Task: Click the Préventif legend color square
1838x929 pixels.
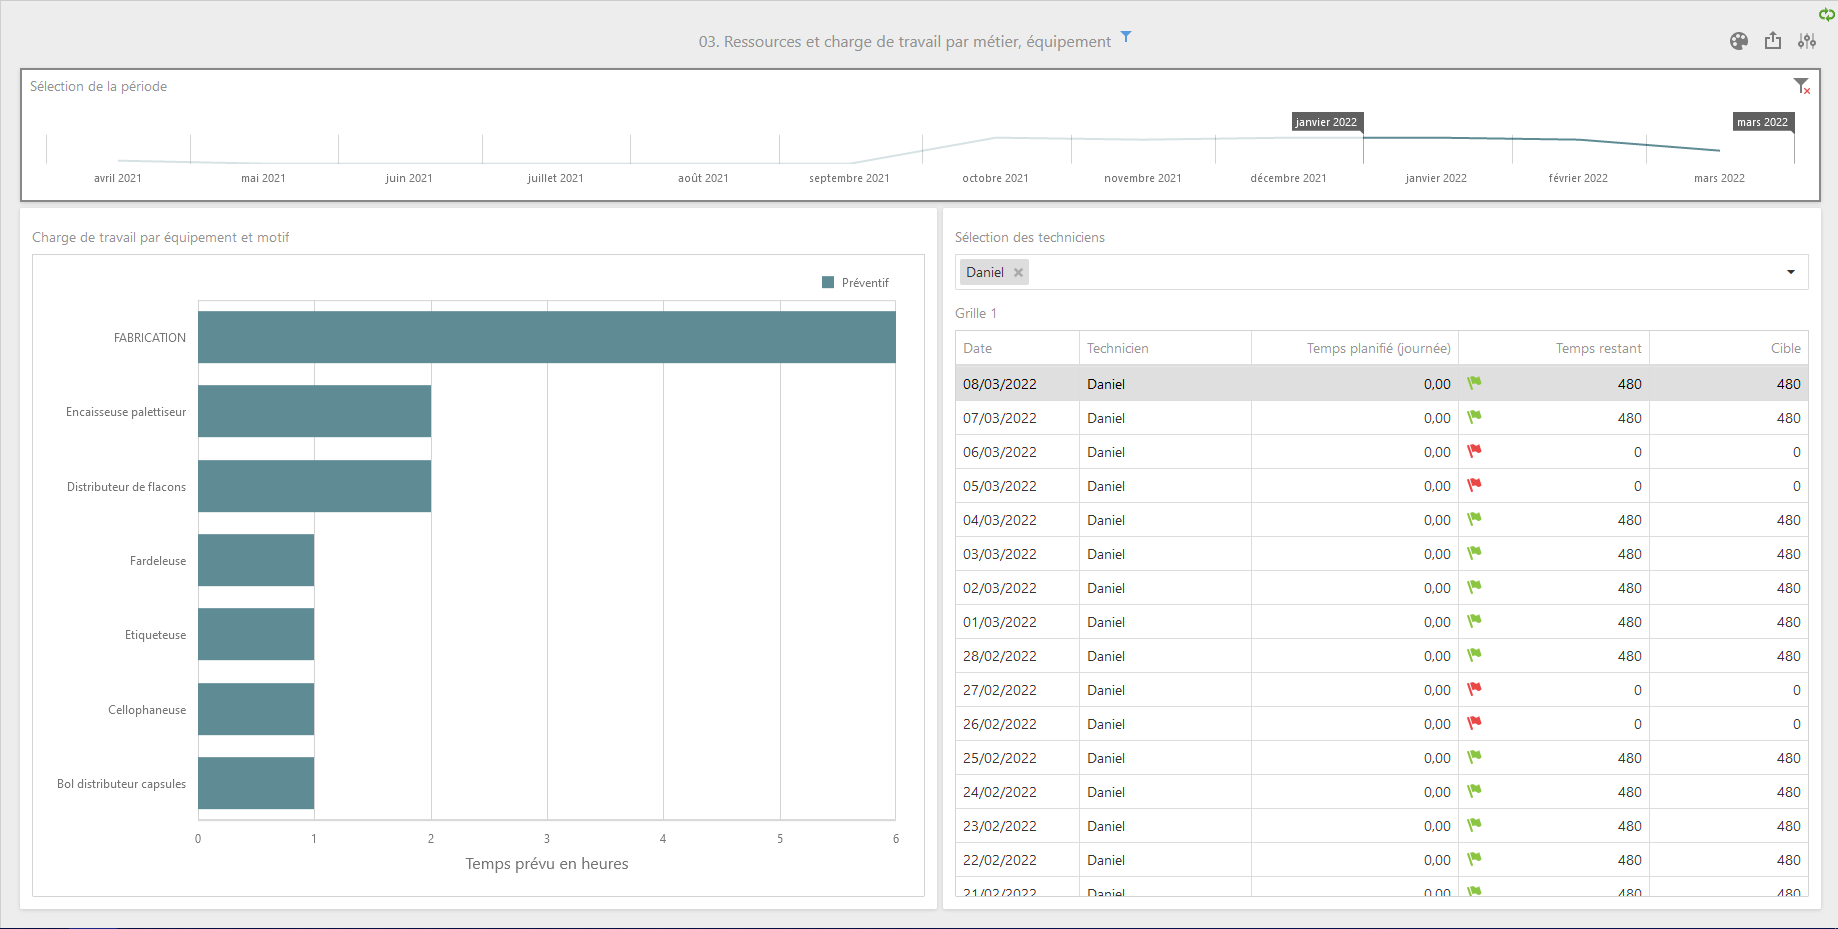Action: coord(828,283)
